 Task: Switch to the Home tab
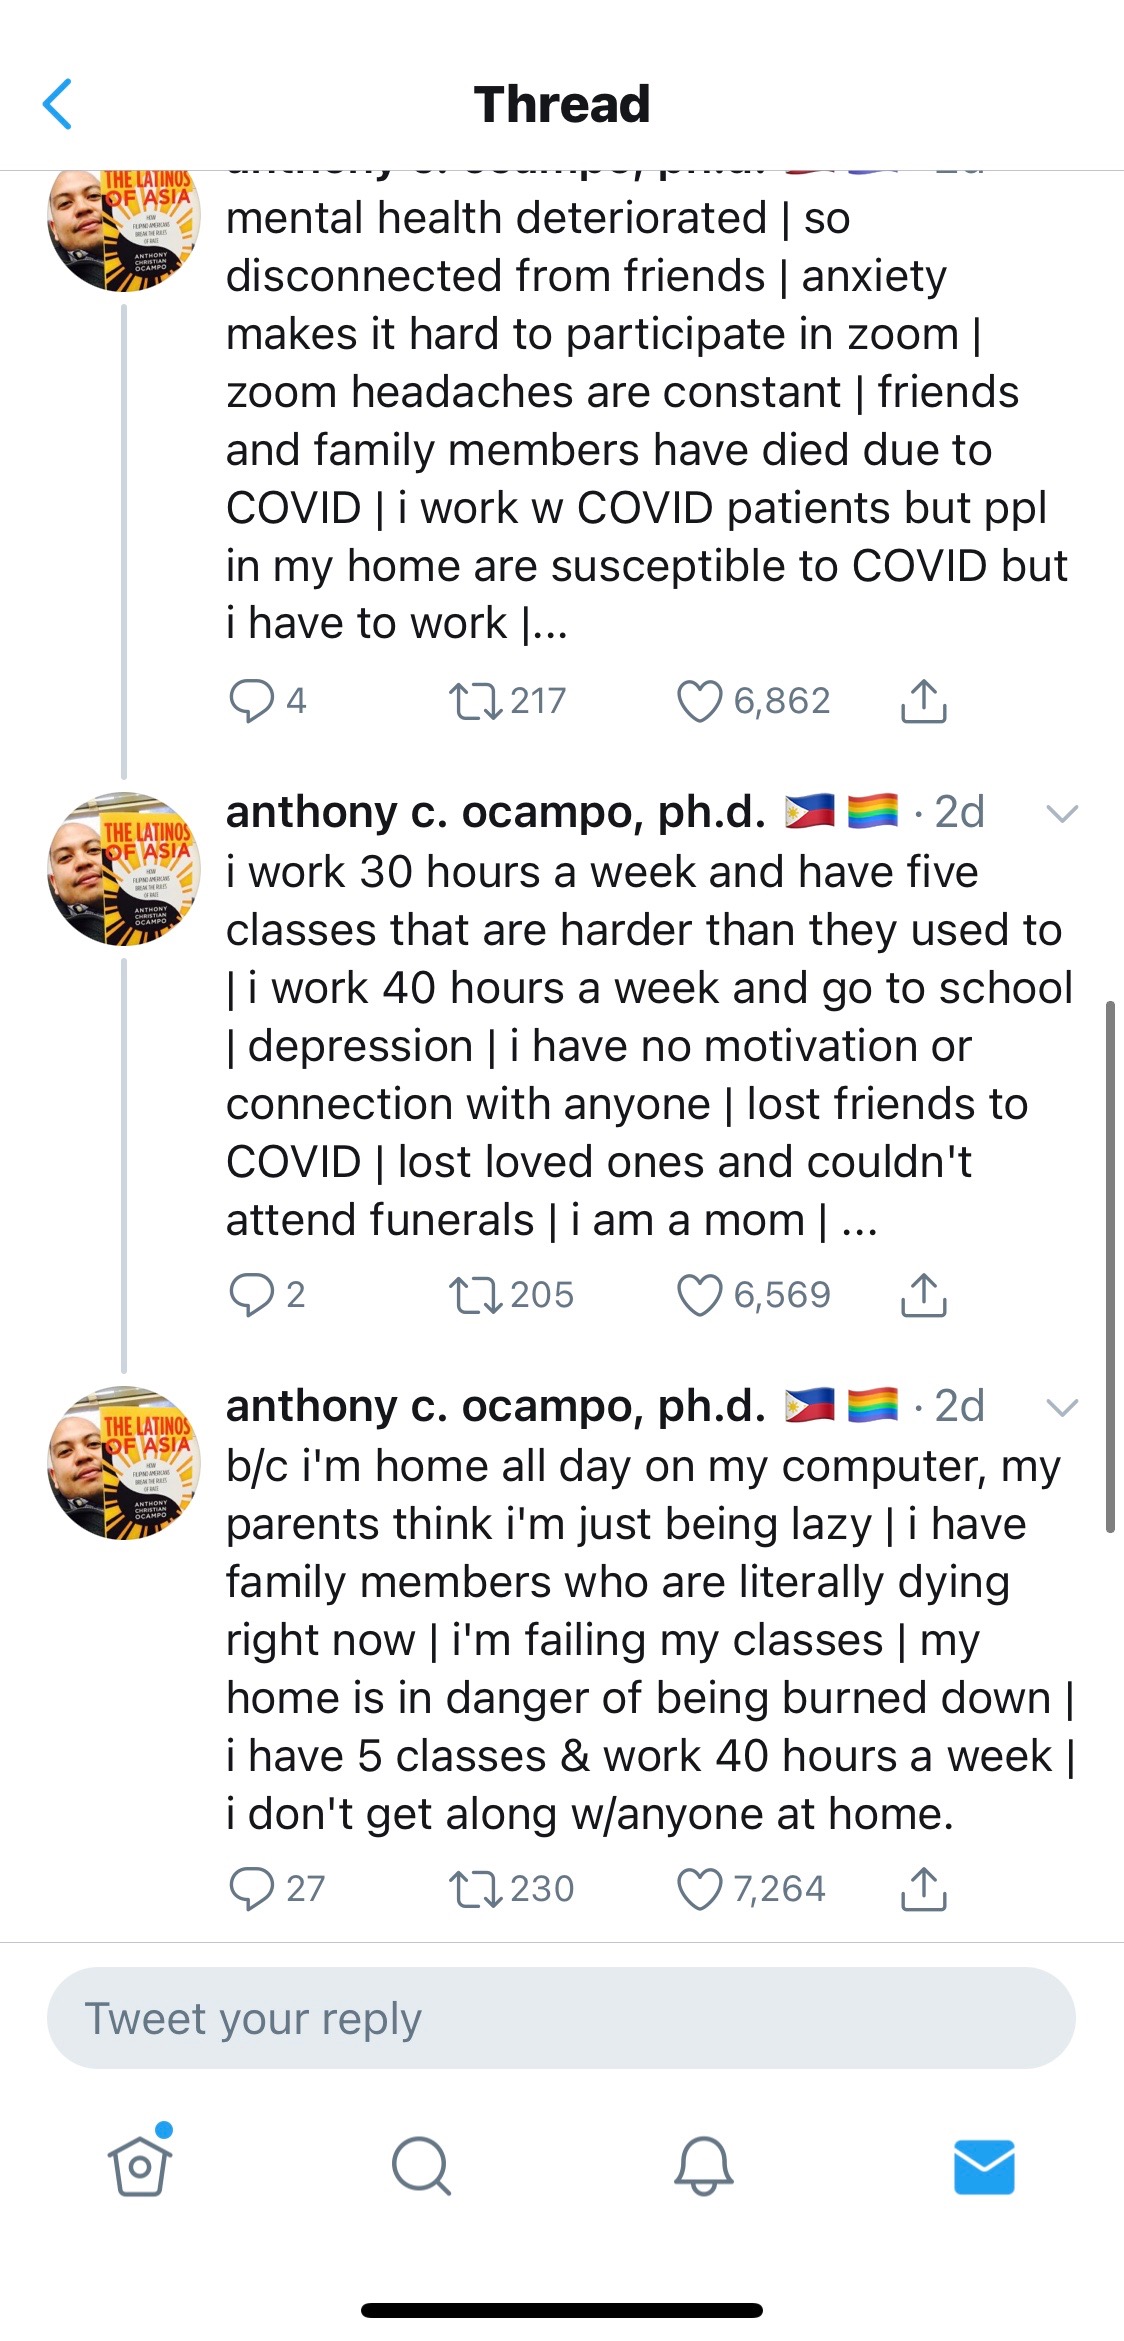pyautogui.click(x=139, y=2167)
